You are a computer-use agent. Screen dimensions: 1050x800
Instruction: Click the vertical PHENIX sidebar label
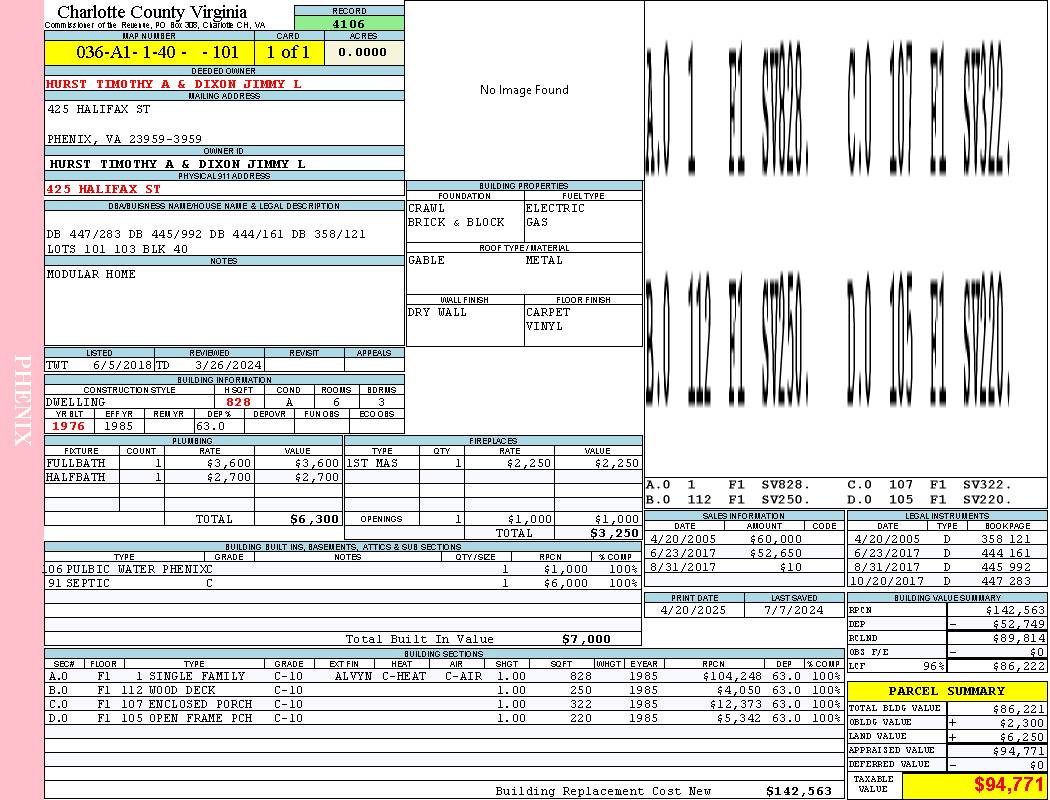22,400
